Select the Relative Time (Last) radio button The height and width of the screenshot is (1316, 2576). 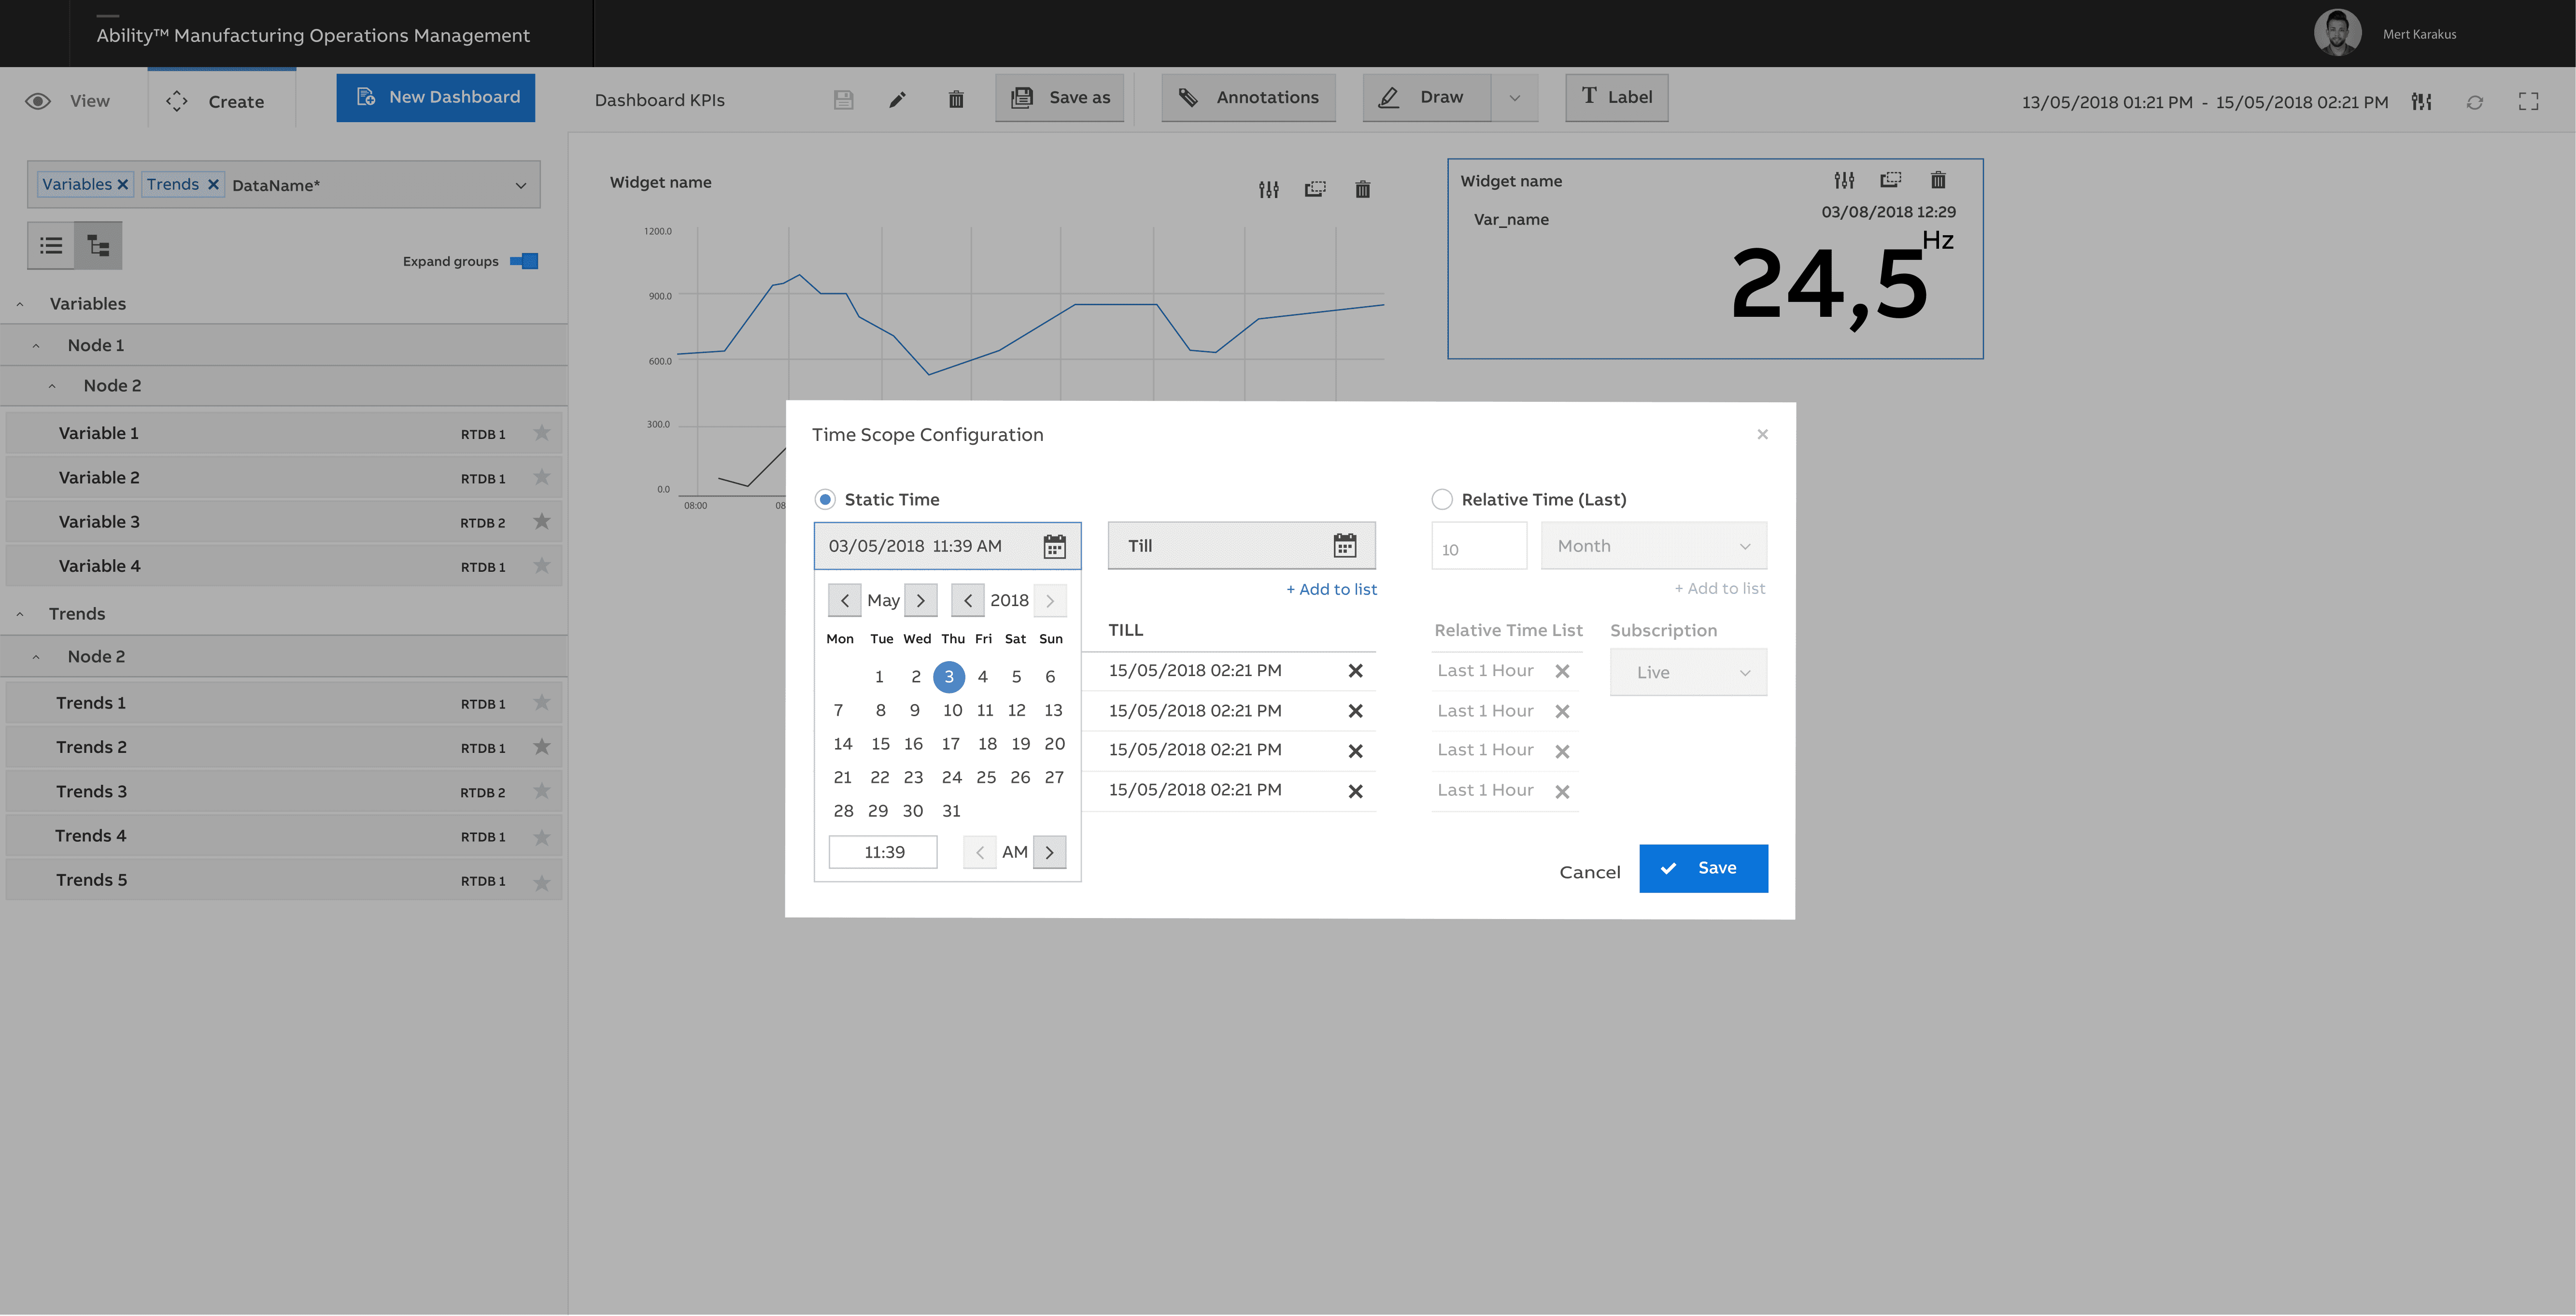(1441, 499)
